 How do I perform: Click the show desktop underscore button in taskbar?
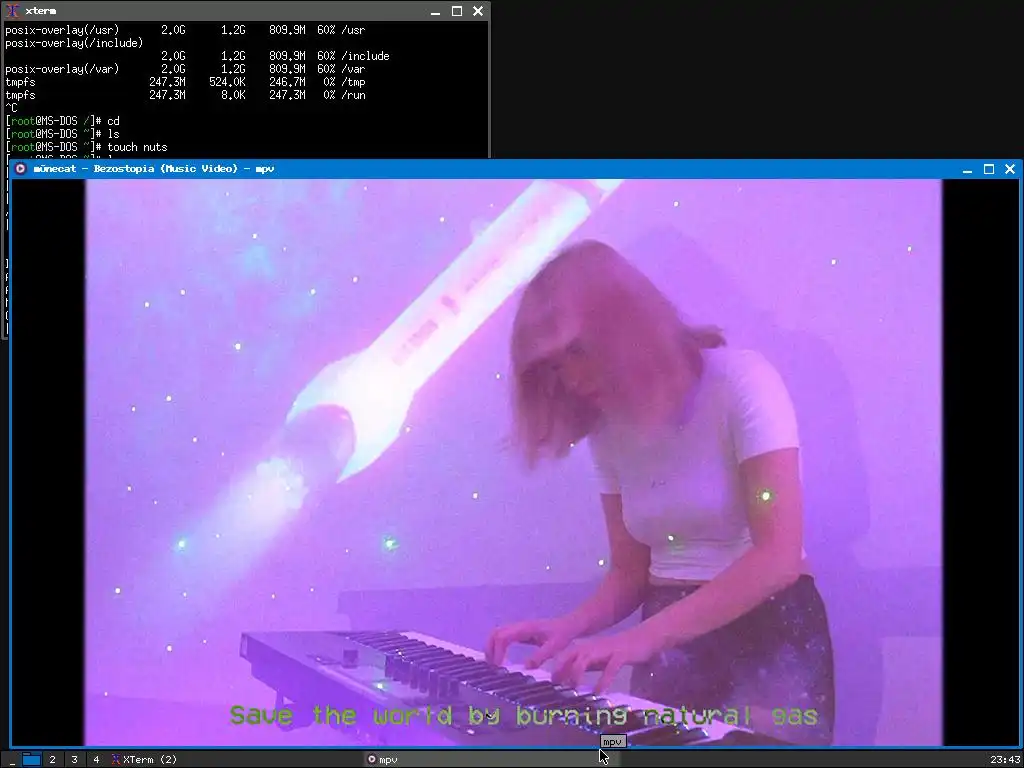click(x=11, y=760)
